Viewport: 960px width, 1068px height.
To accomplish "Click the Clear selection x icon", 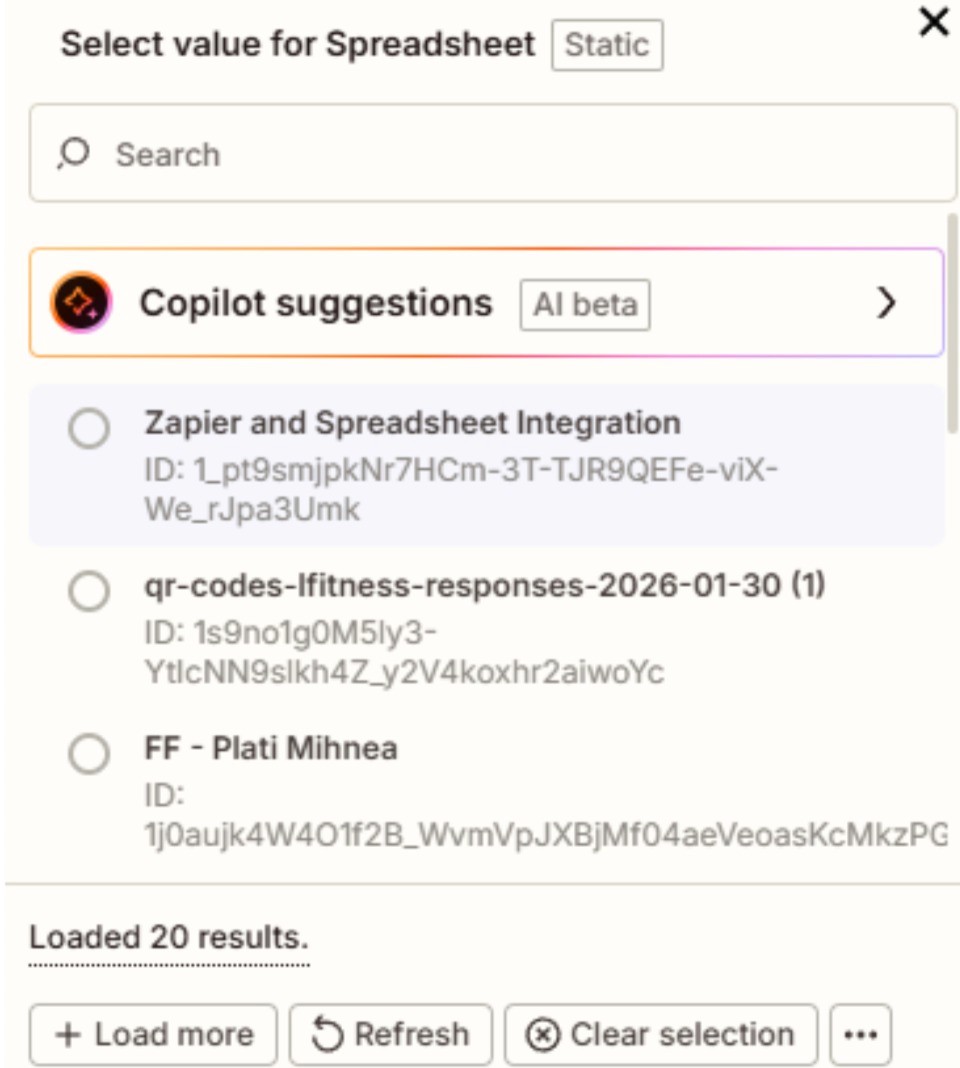I will point(543,1035).
